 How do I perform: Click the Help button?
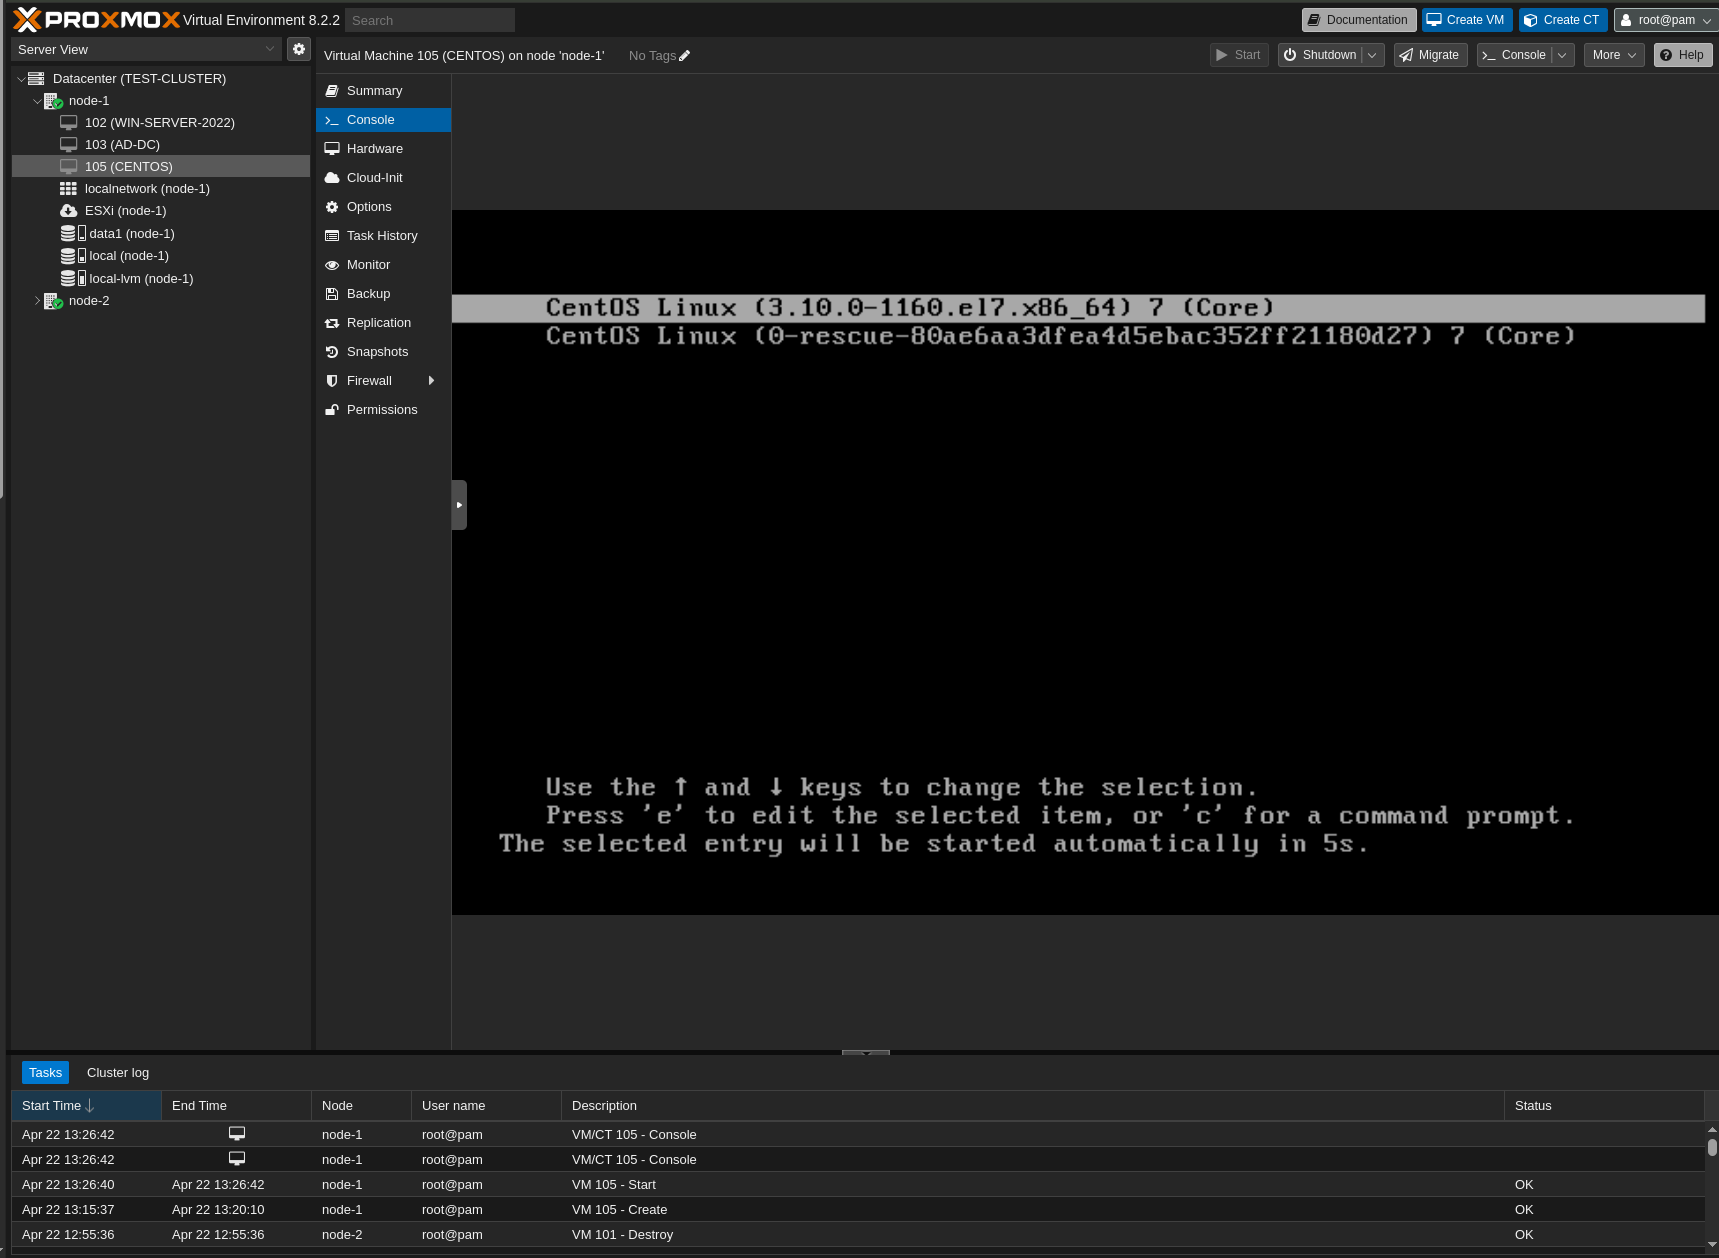1682,55
